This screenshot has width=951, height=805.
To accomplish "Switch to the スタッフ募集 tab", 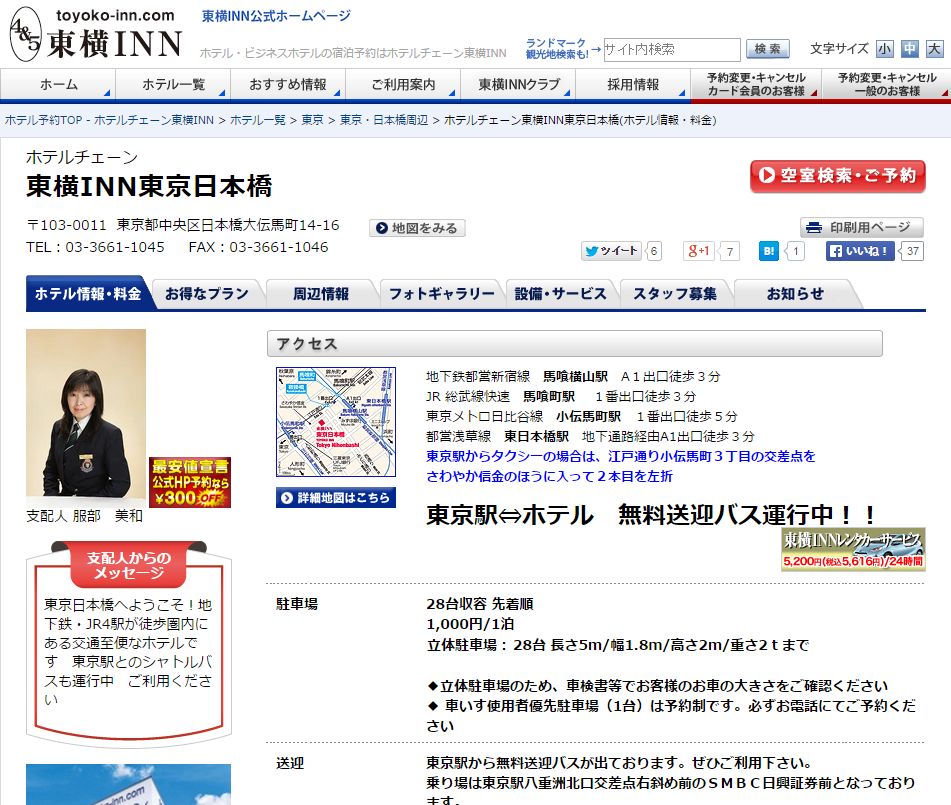I will (x=675, y=294).
